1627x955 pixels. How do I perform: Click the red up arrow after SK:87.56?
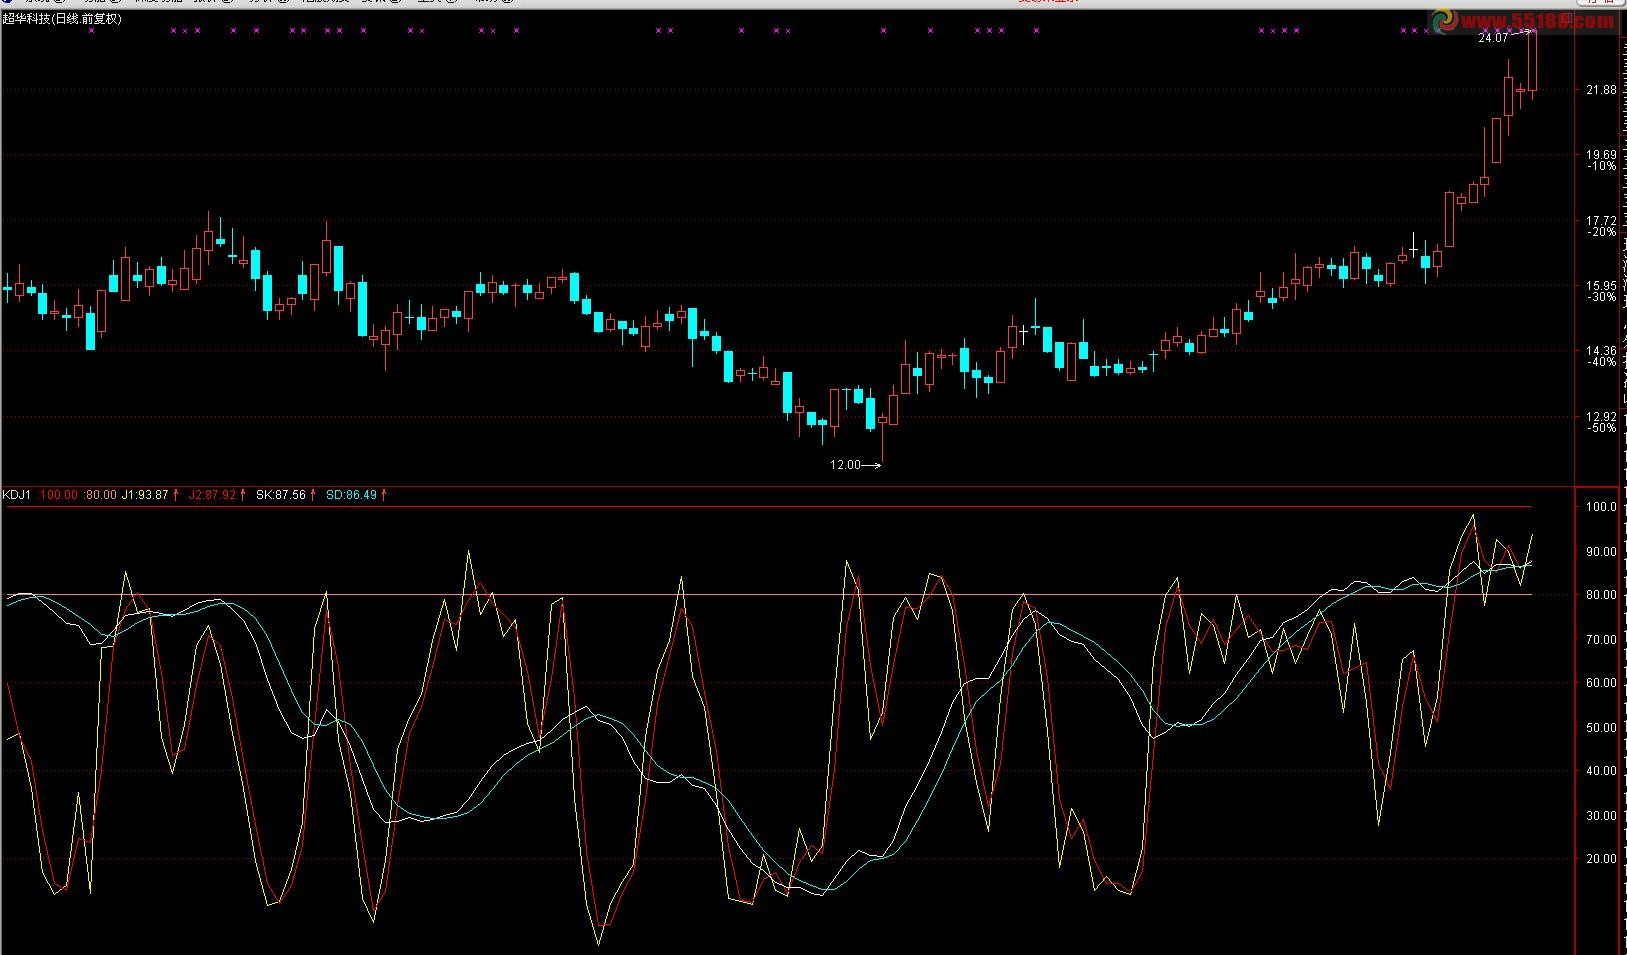click(313, 495)
